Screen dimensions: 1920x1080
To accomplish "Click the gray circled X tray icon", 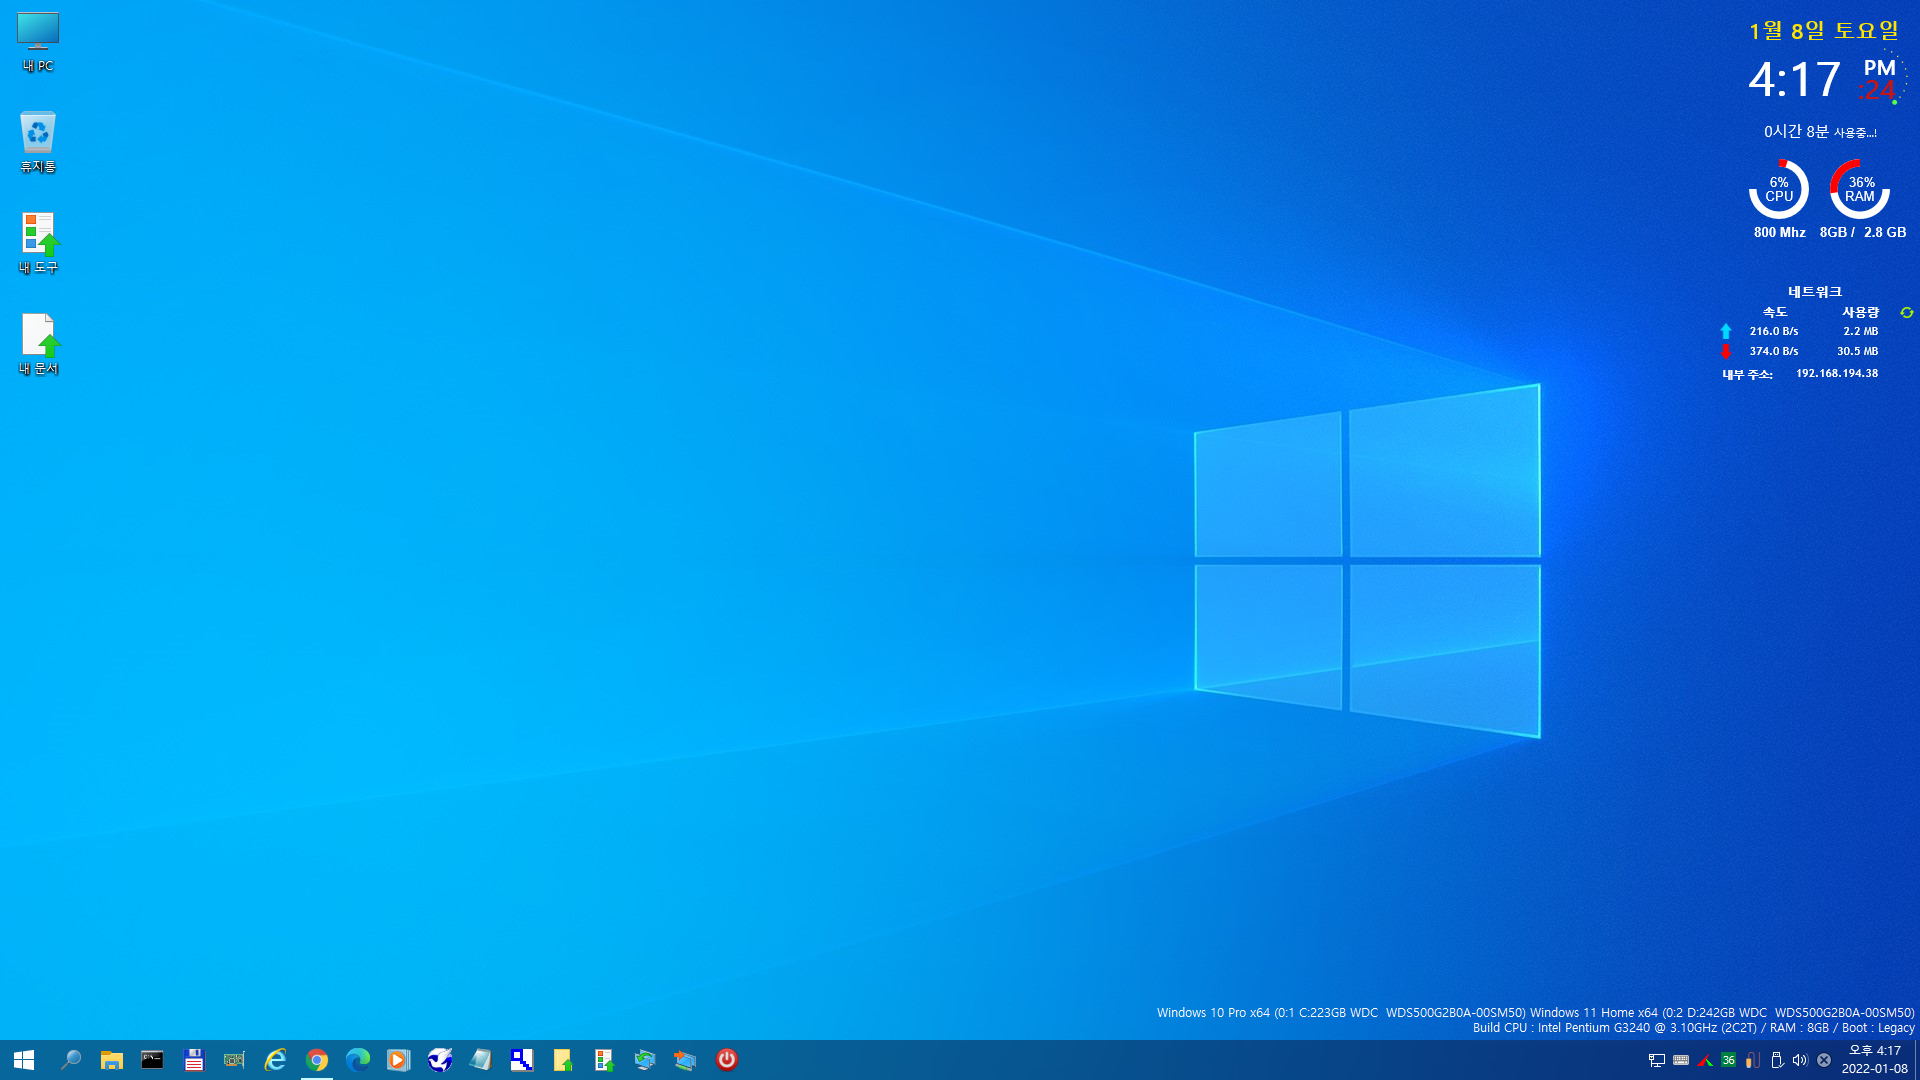I will coord(1824,1060).
